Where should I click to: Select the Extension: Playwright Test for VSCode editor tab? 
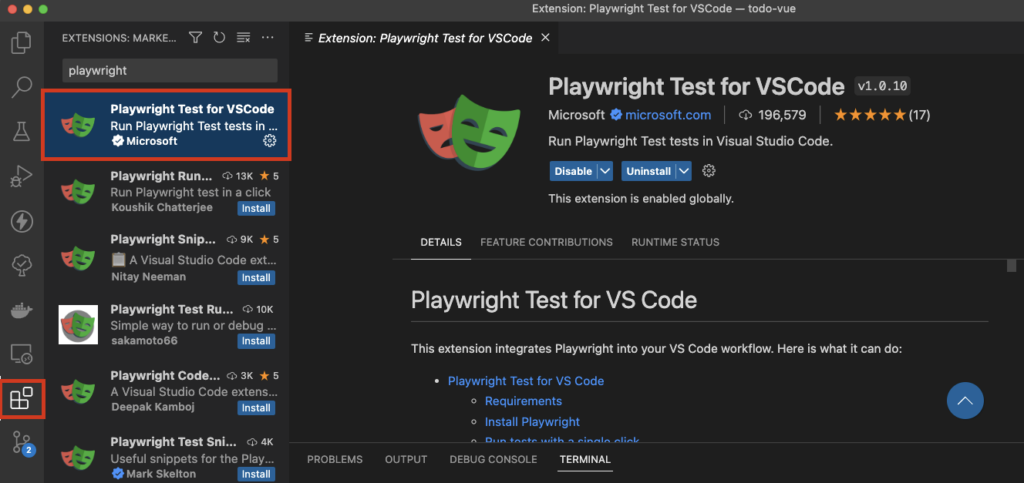coord(425,38)
